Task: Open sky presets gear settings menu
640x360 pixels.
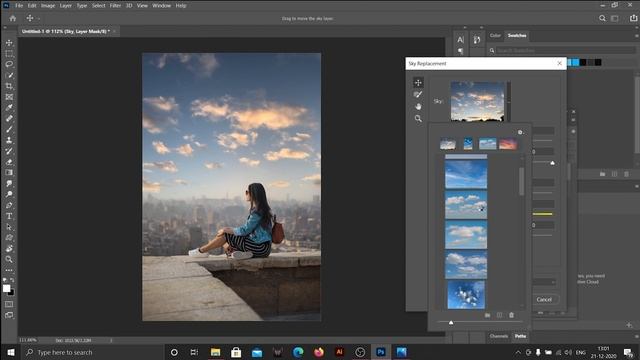Action: pos(520,132)
